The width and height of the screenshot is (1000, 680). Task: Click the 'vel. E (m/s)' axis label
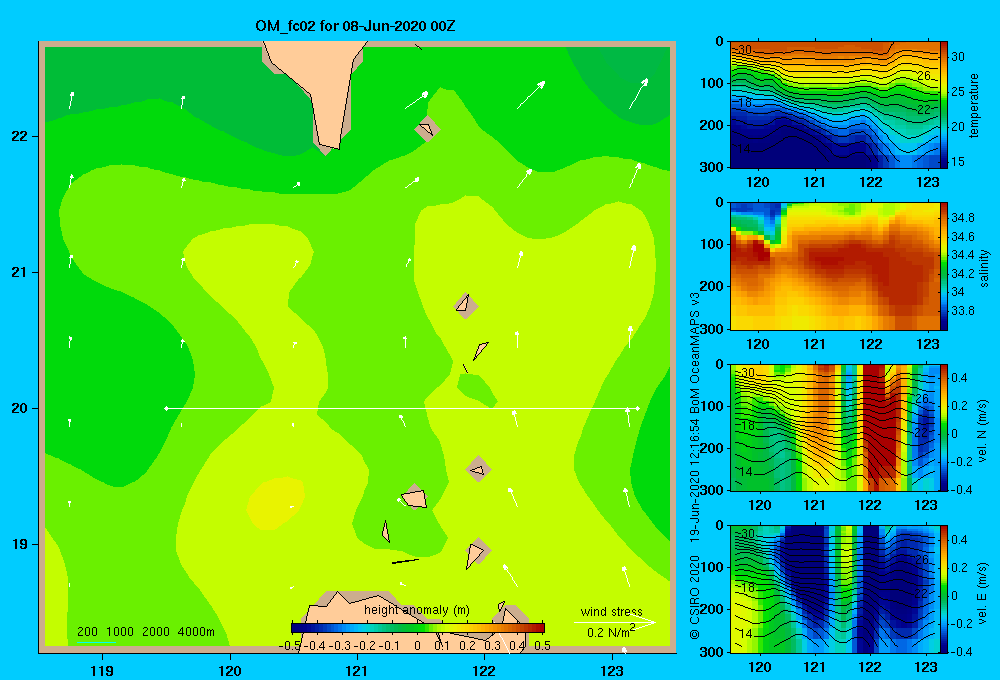[983, 592]
